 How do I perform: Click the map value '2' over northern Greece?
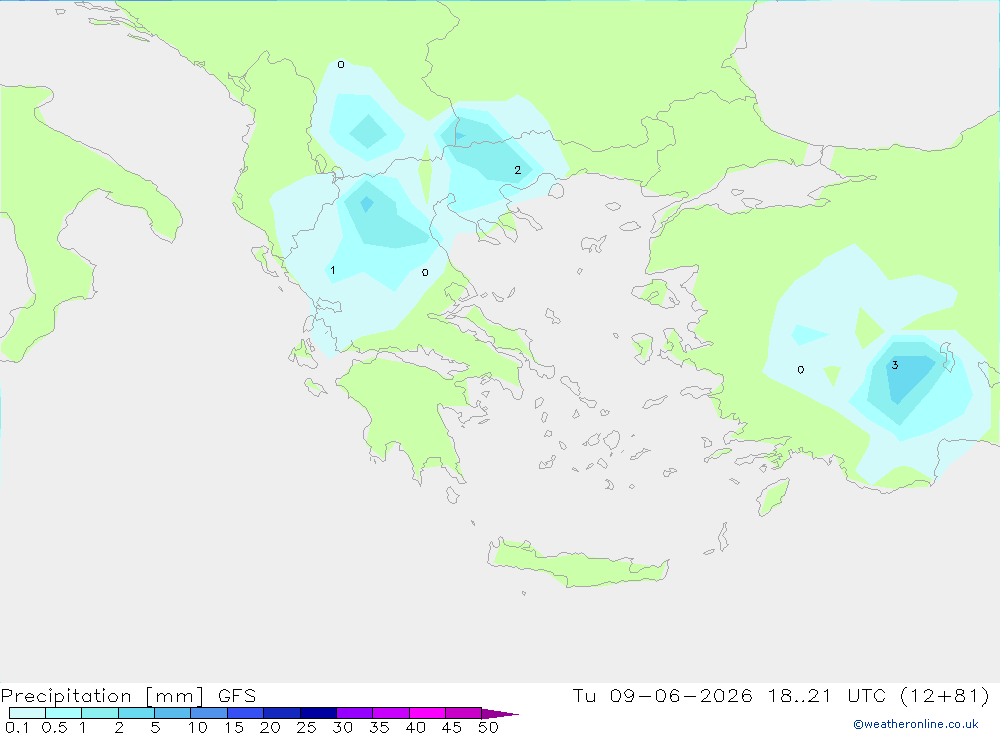pyautogui.click(x=518, y=170)
